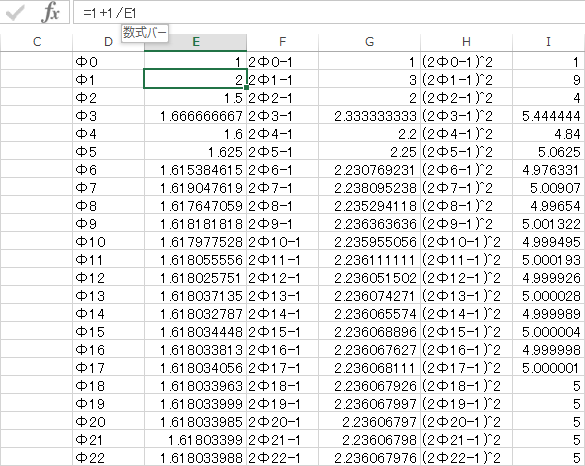Select cell with value 1.618055556
Image resolution: width=585 pixels, height=466 pixels.
[x=195, y=259]
